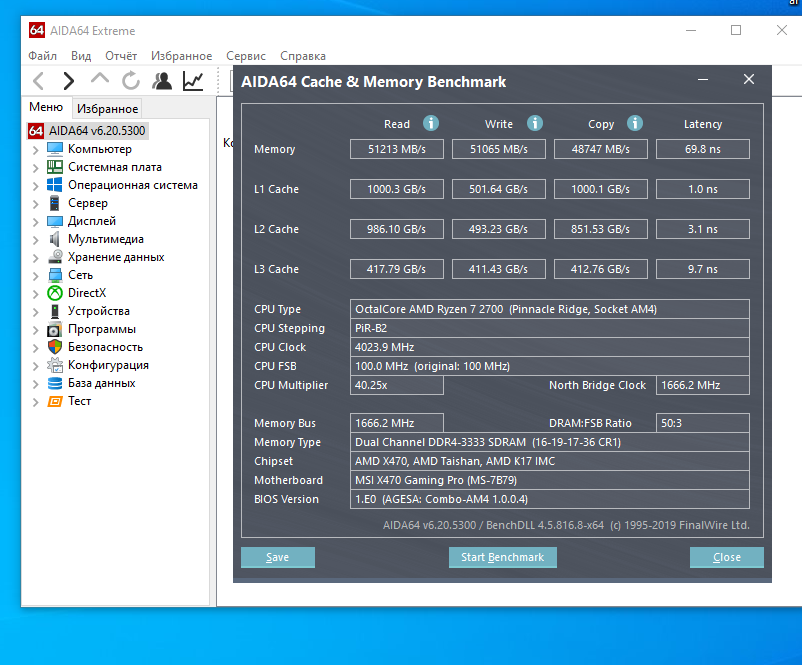Expand the Мультимедиа tree node
Image resolution: width=802 pixels, height=665 pixels.
[35, 240]
